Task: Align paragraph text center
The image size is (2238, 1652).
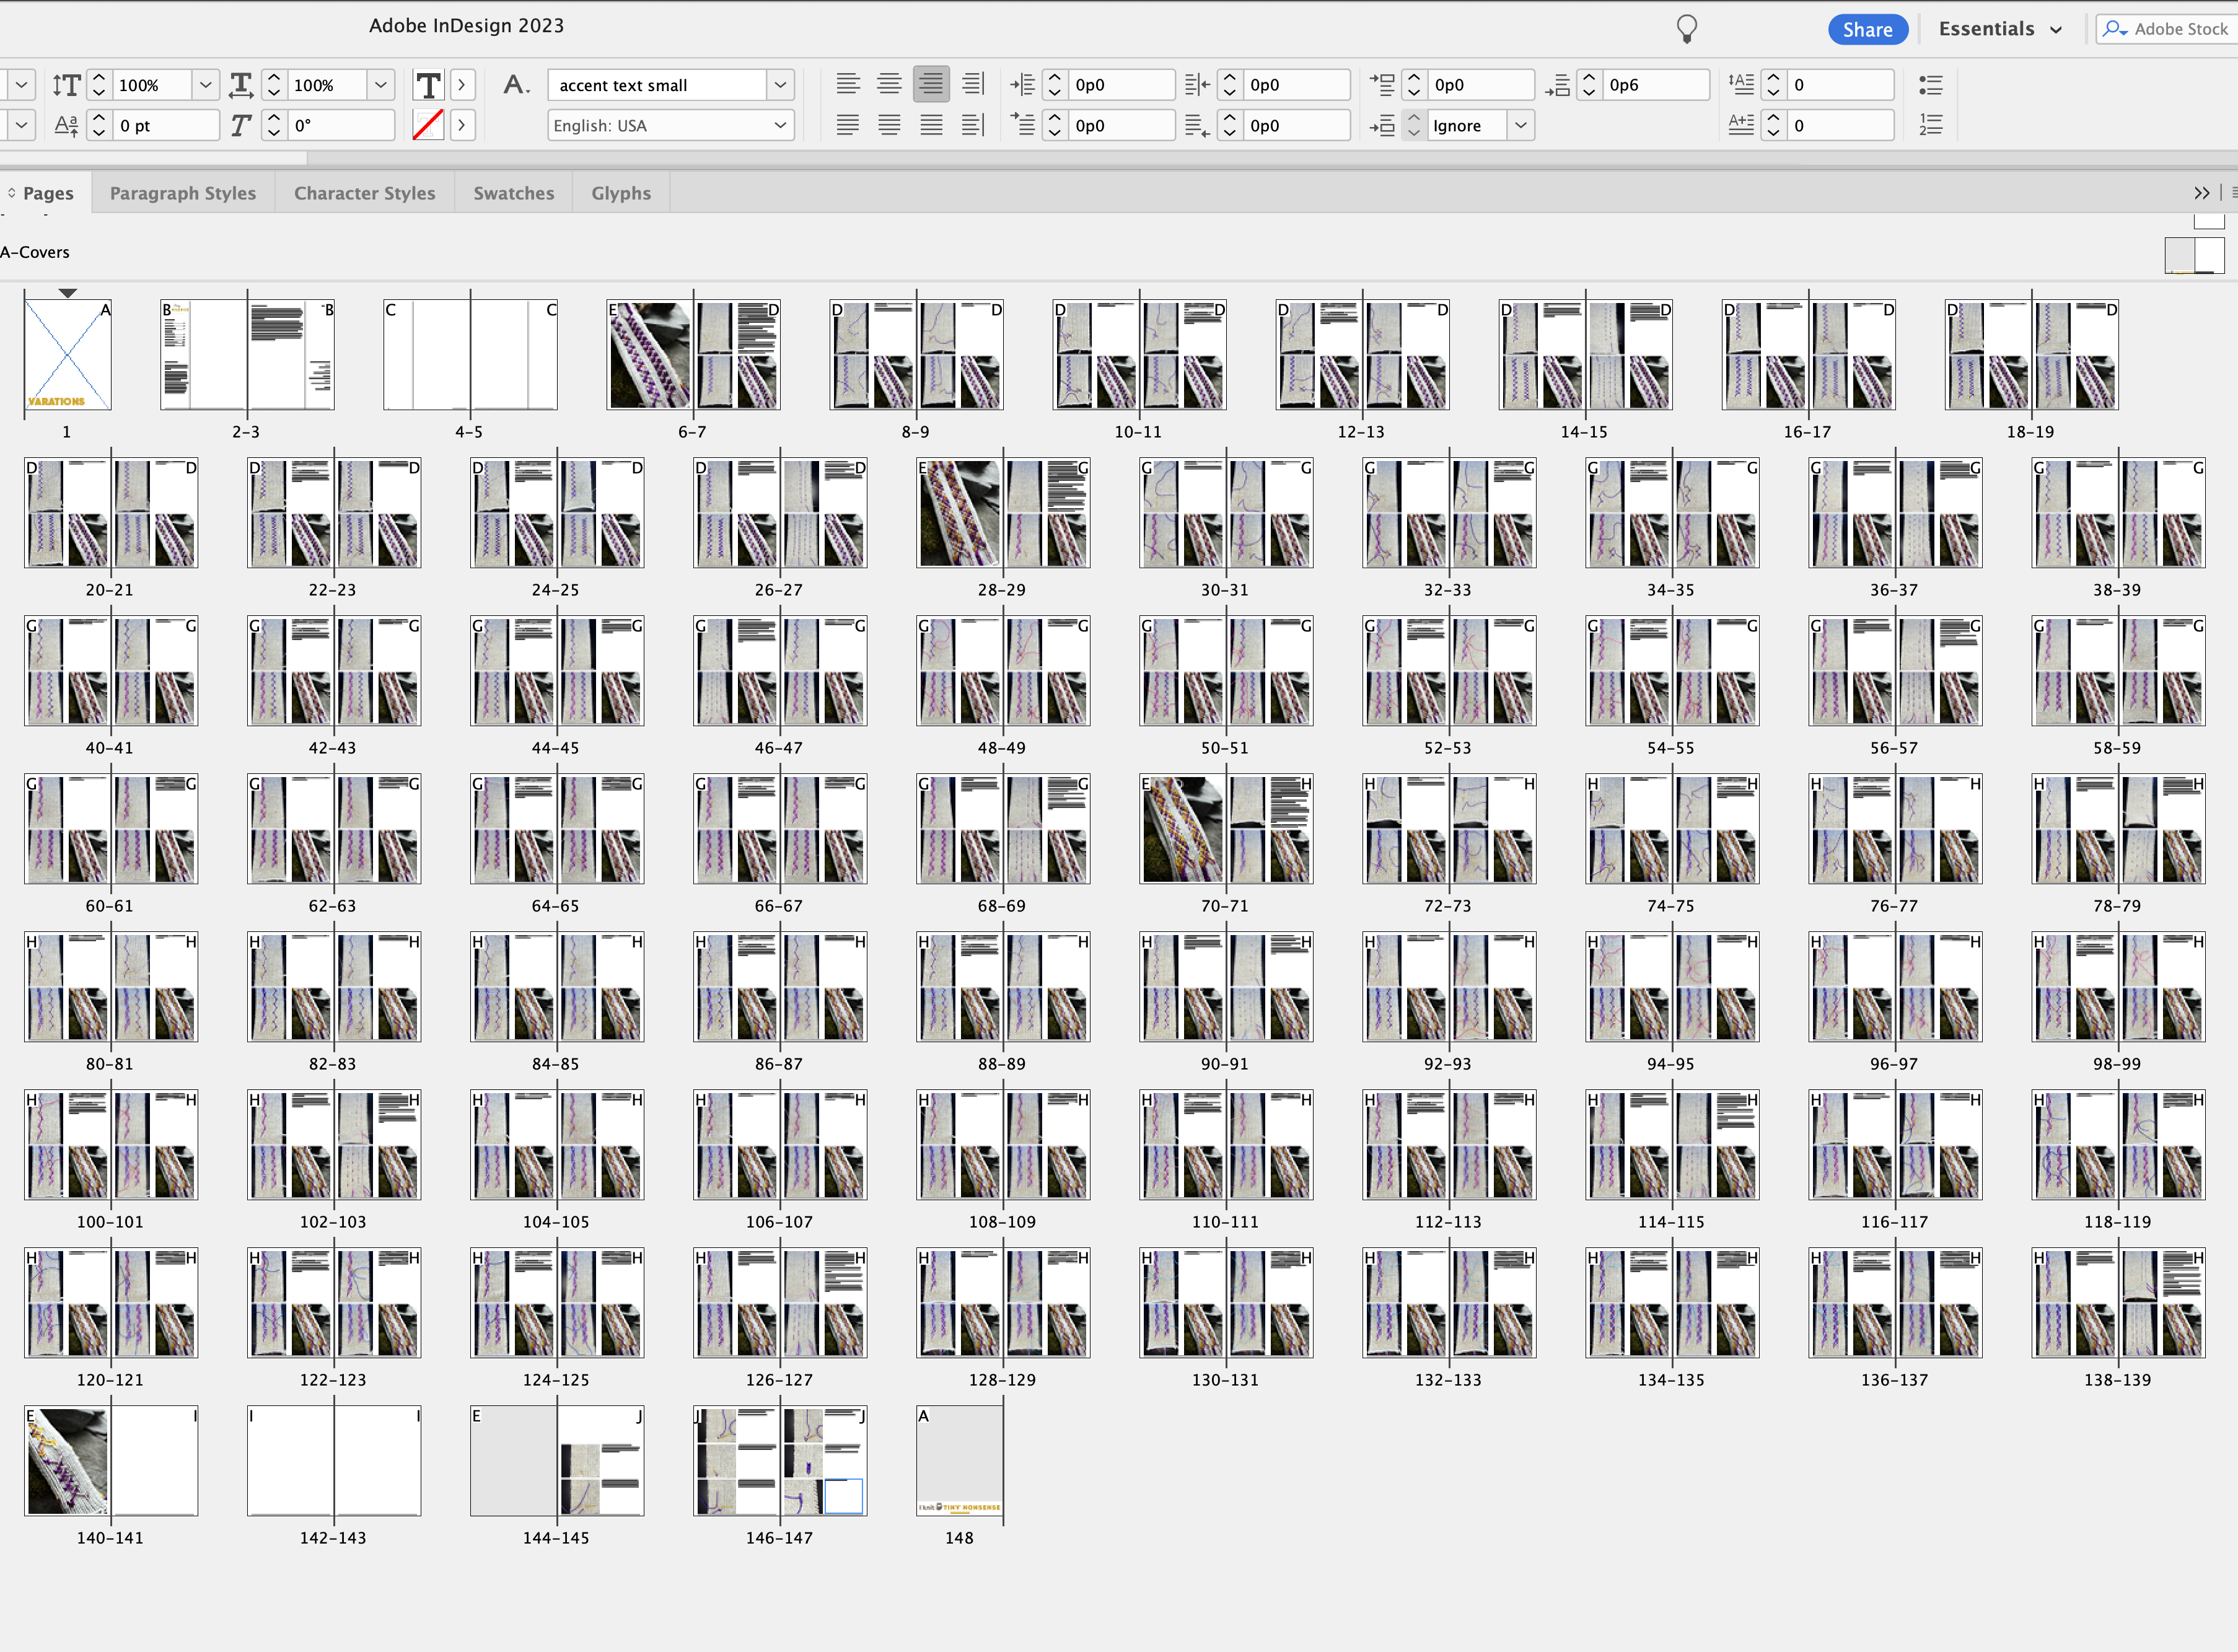Action: [x=889, y=84]
